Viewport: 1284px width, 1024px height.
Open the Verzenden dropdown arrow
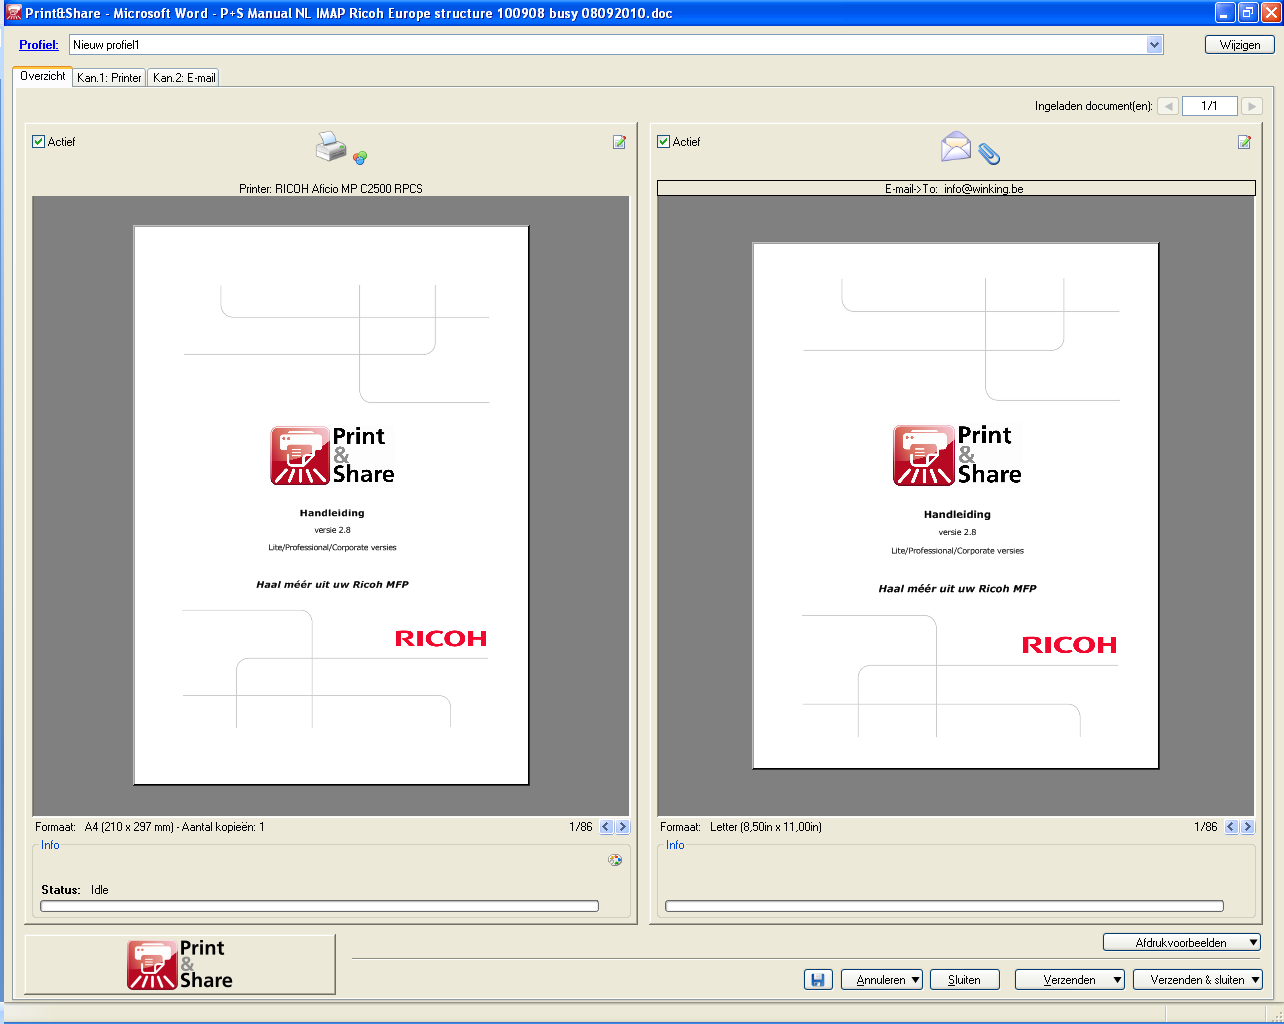(x=1117, y=980)
